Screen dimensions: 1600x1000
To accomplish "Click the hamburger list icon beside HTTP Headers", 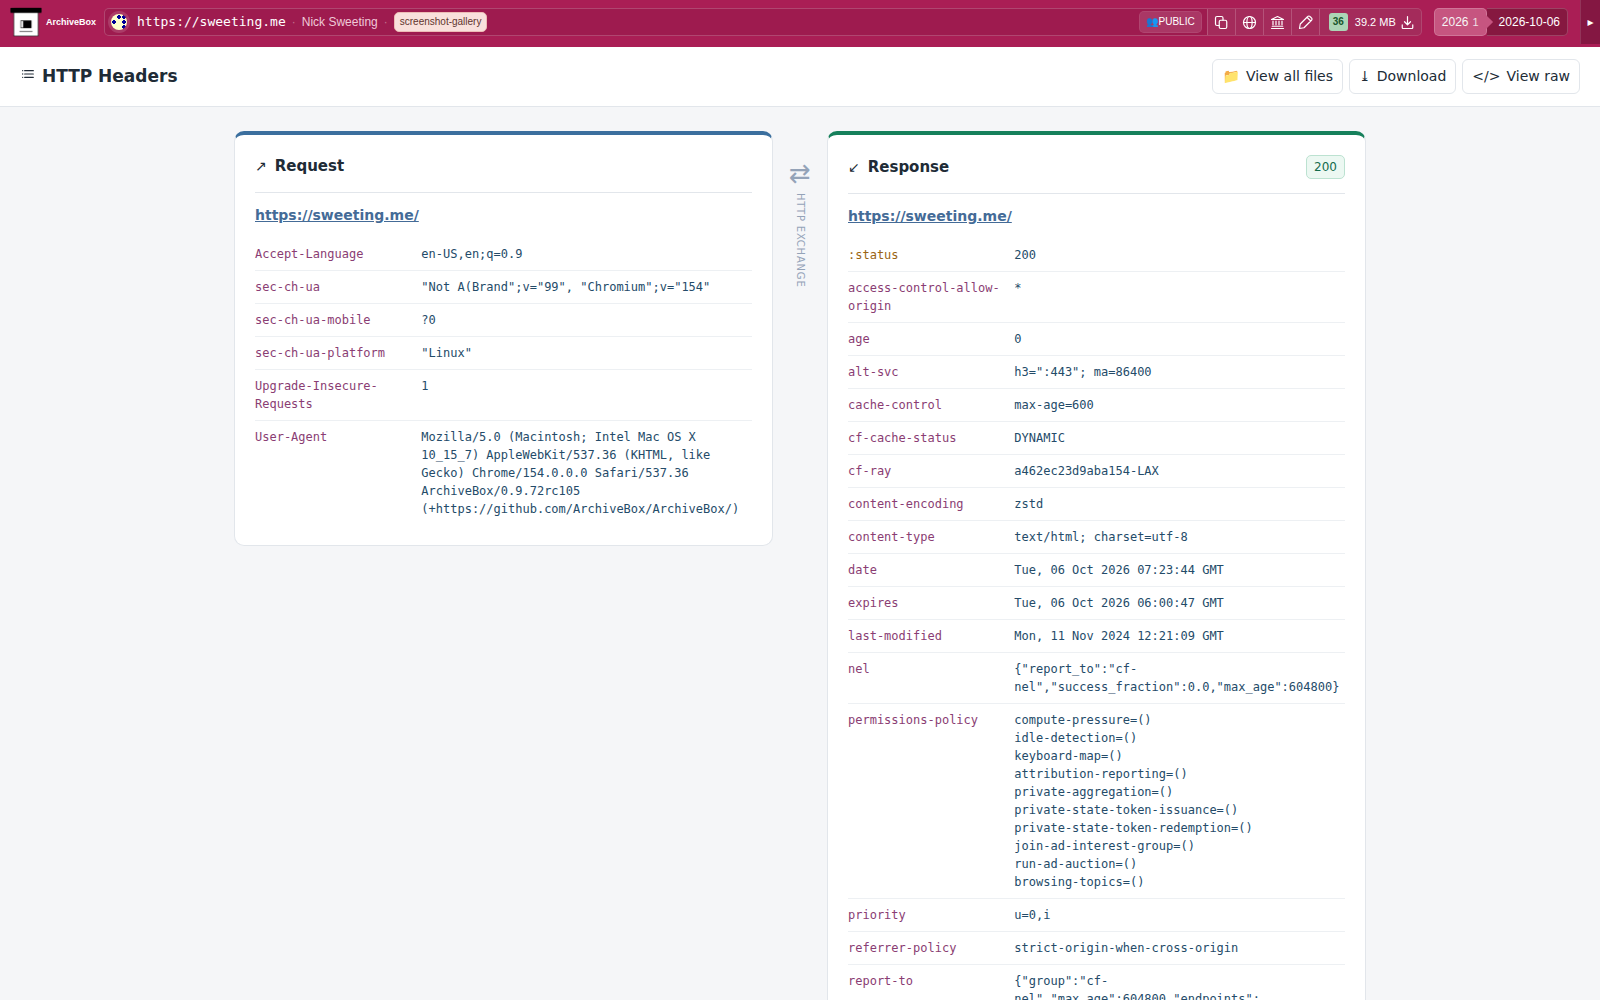I will point(28,75).
